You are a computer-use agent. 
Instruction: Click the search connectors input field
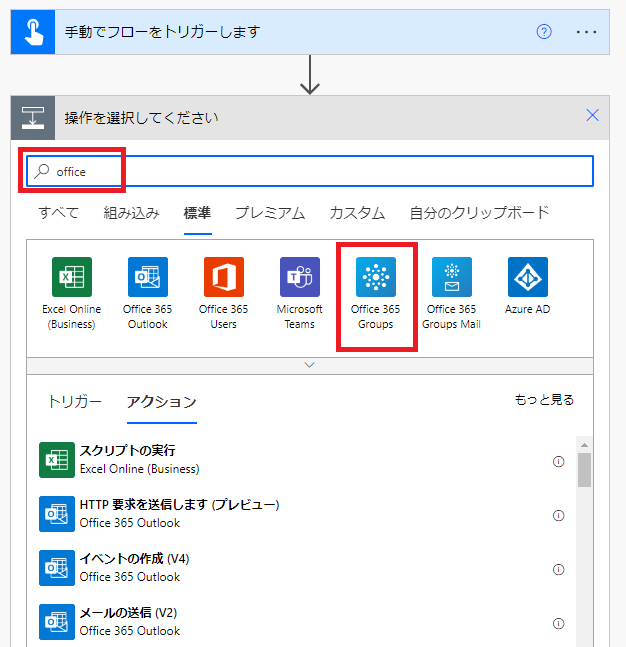coord(320,171)
